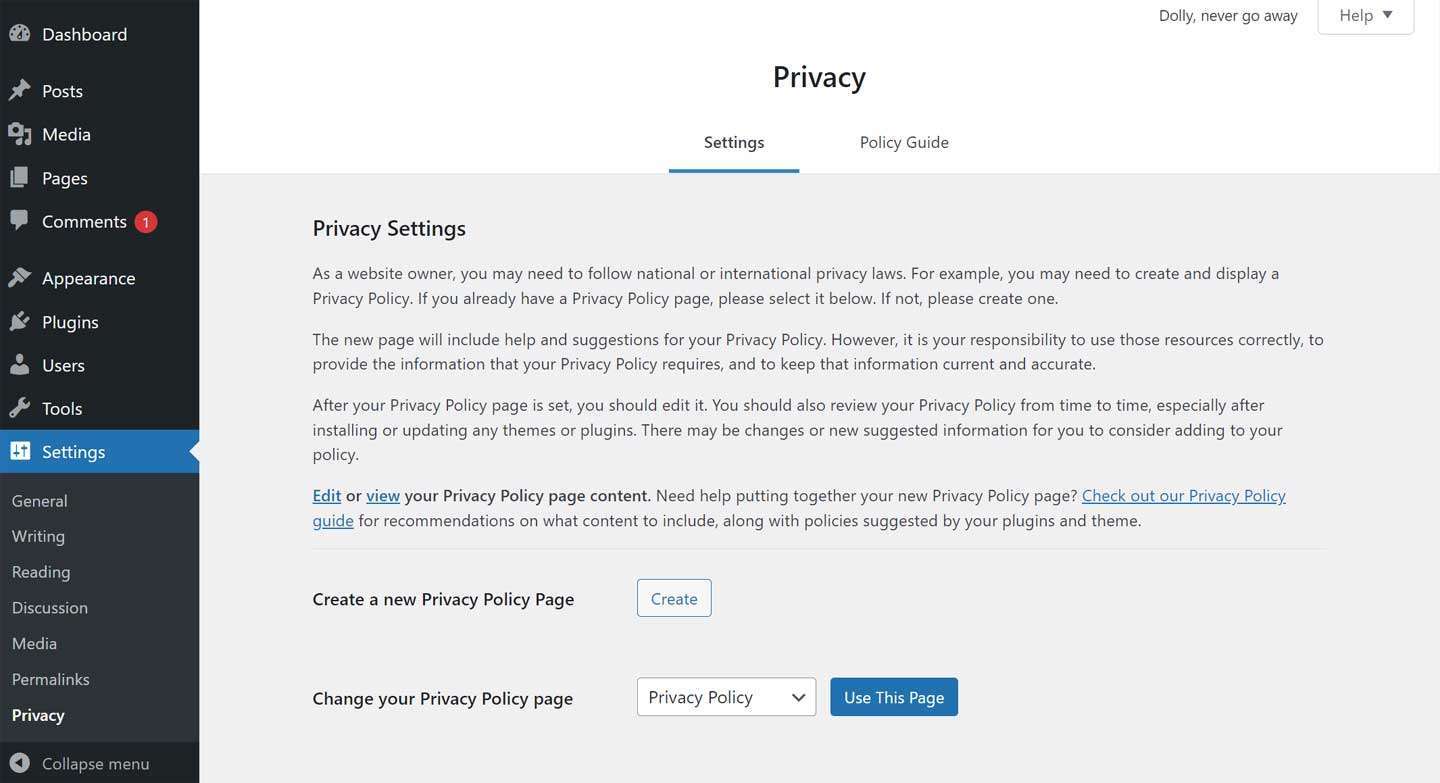Click the Use This Page button
The height and width of the screenshot is (783, 1440).
click(894, 697)
